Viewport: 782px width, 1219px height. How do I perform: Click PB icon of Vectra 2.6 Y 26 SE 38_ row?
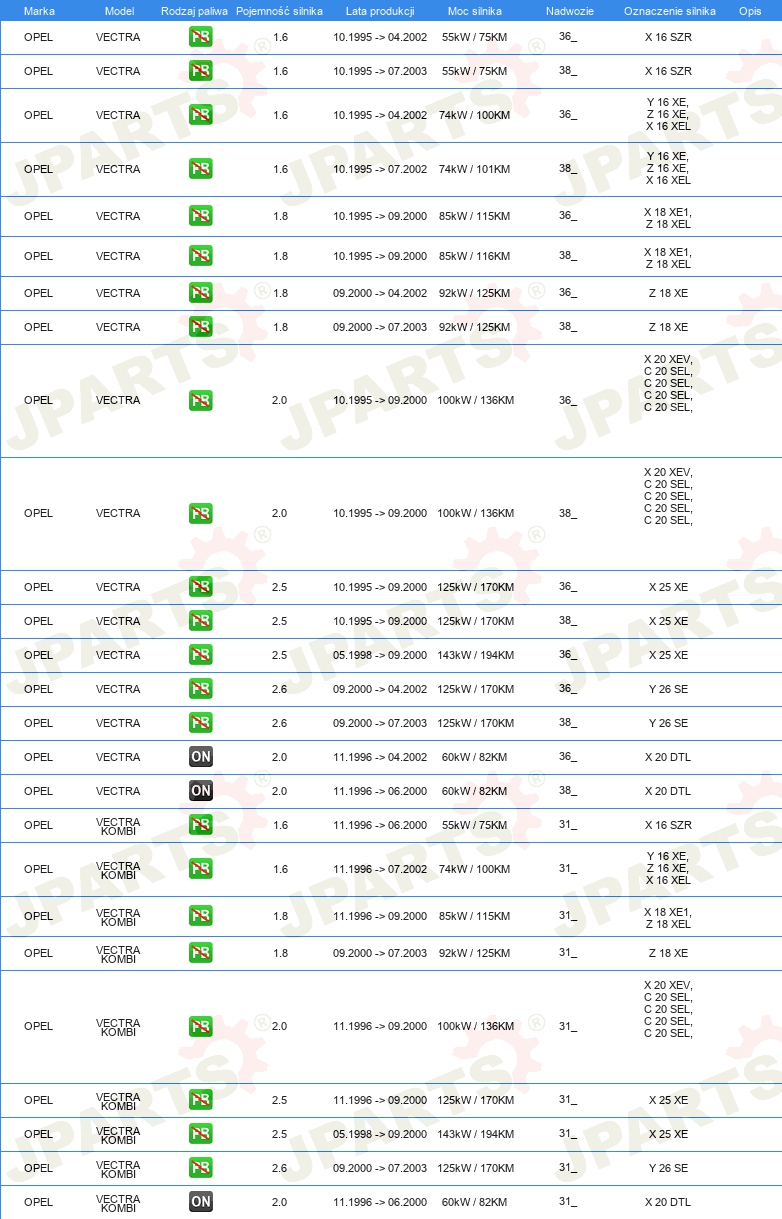(200, 723)
